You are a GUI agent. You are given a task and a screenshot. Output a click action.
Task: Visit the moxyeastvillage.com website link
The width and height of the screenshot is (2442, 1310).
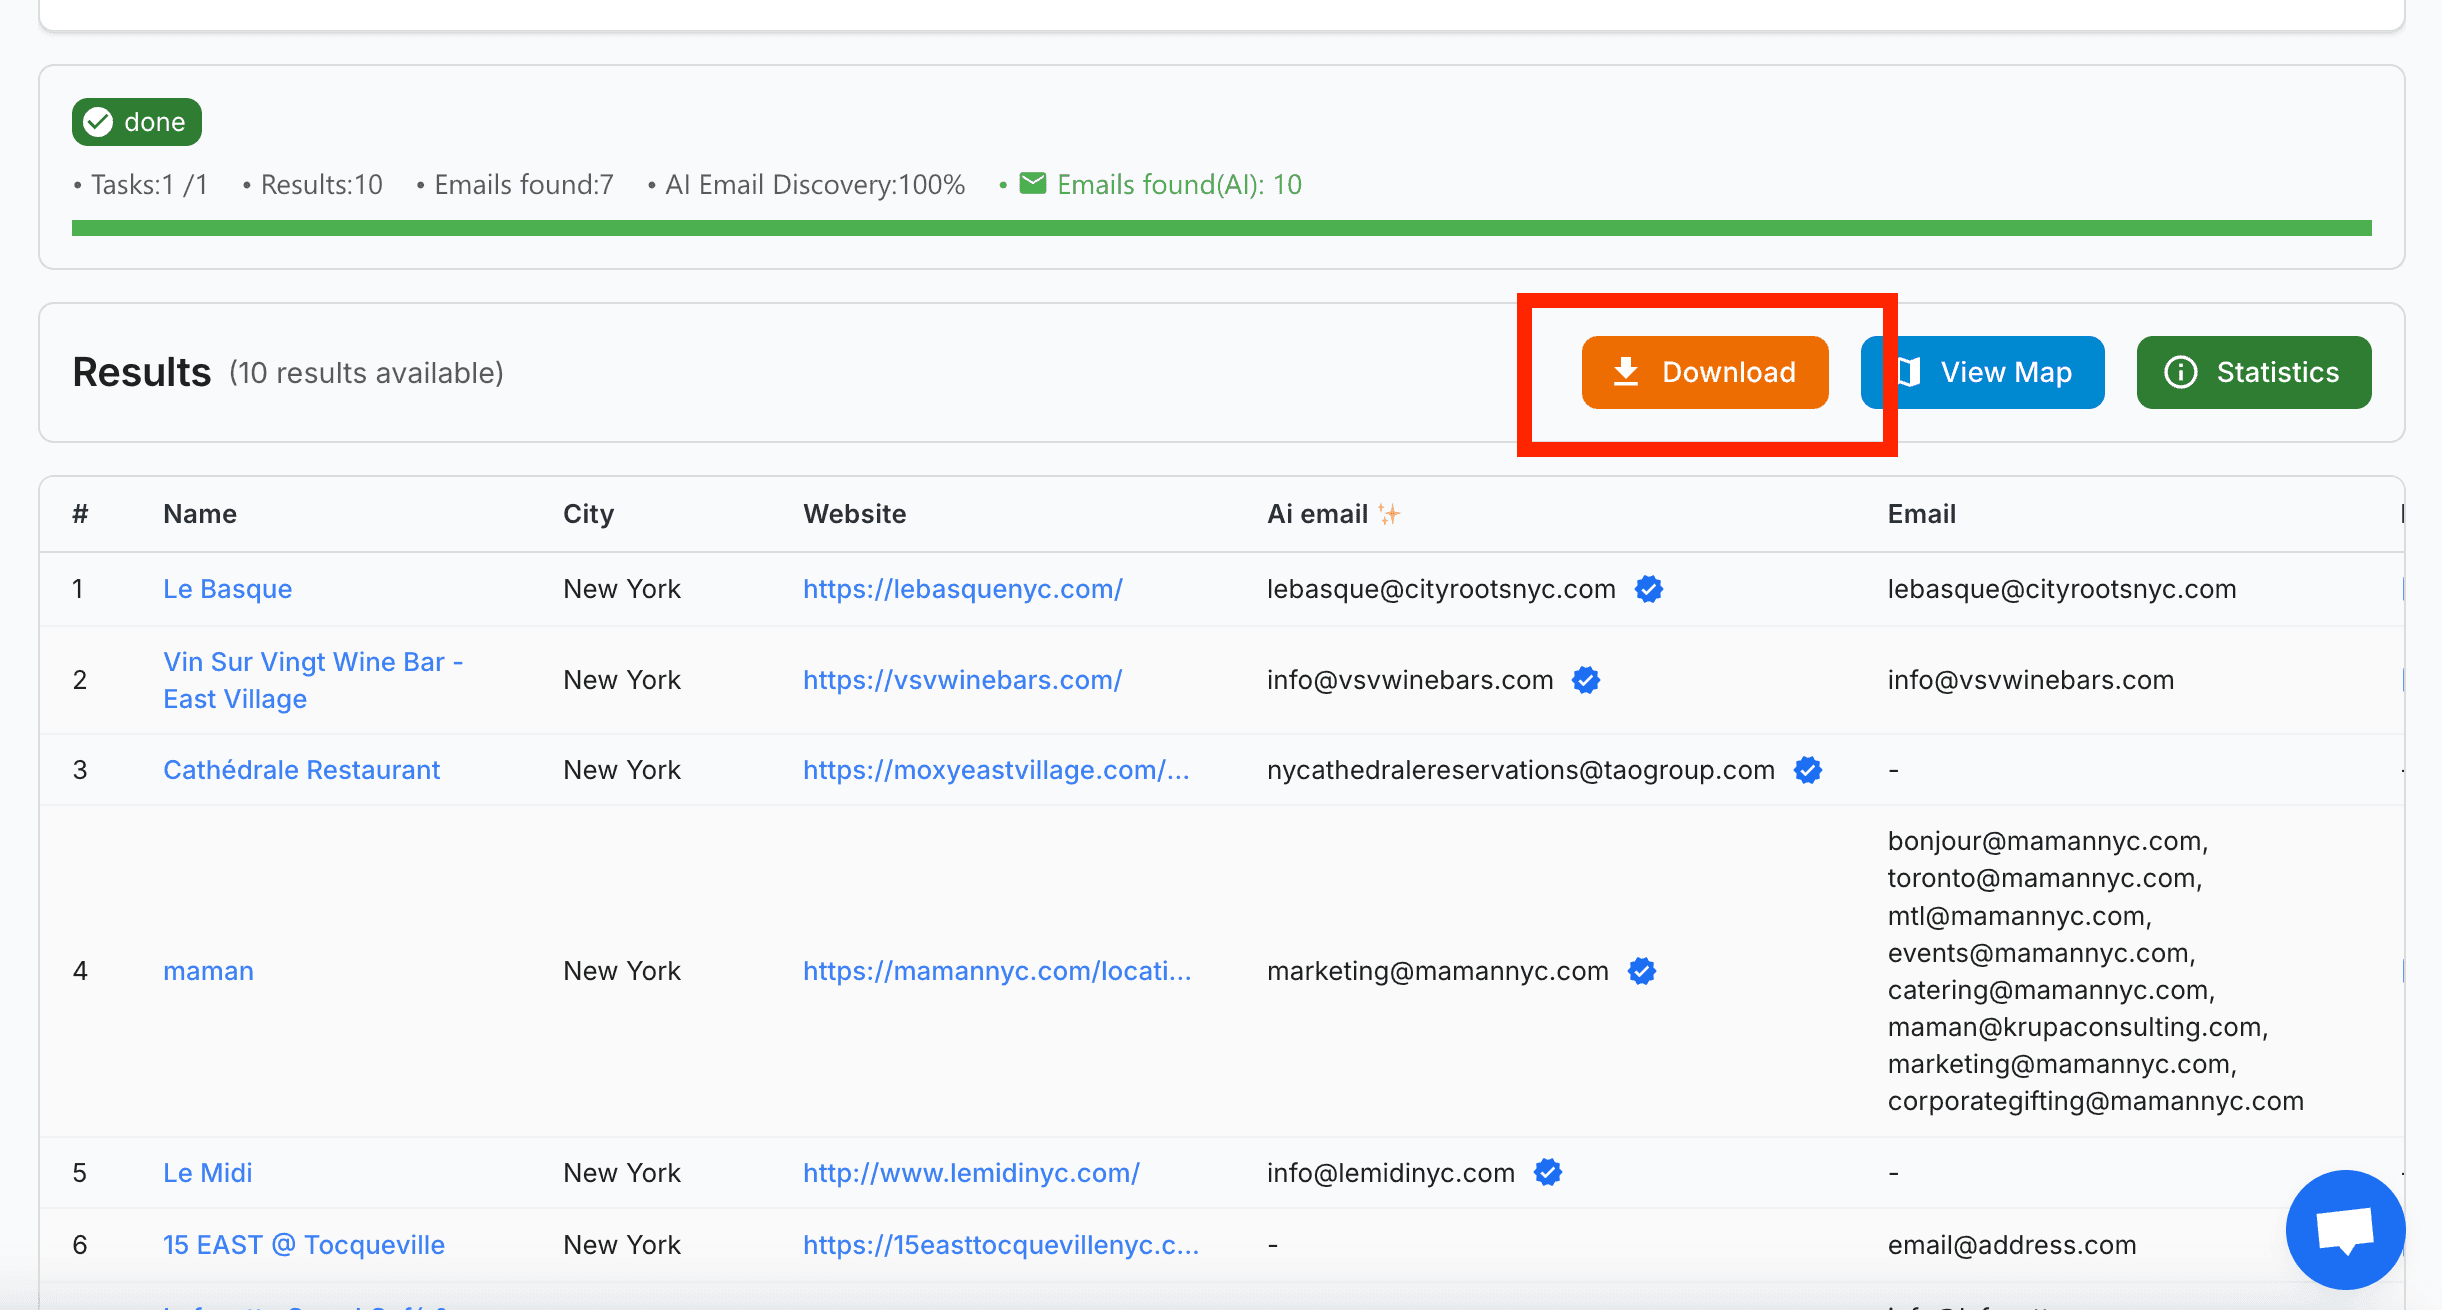(996, 770)
